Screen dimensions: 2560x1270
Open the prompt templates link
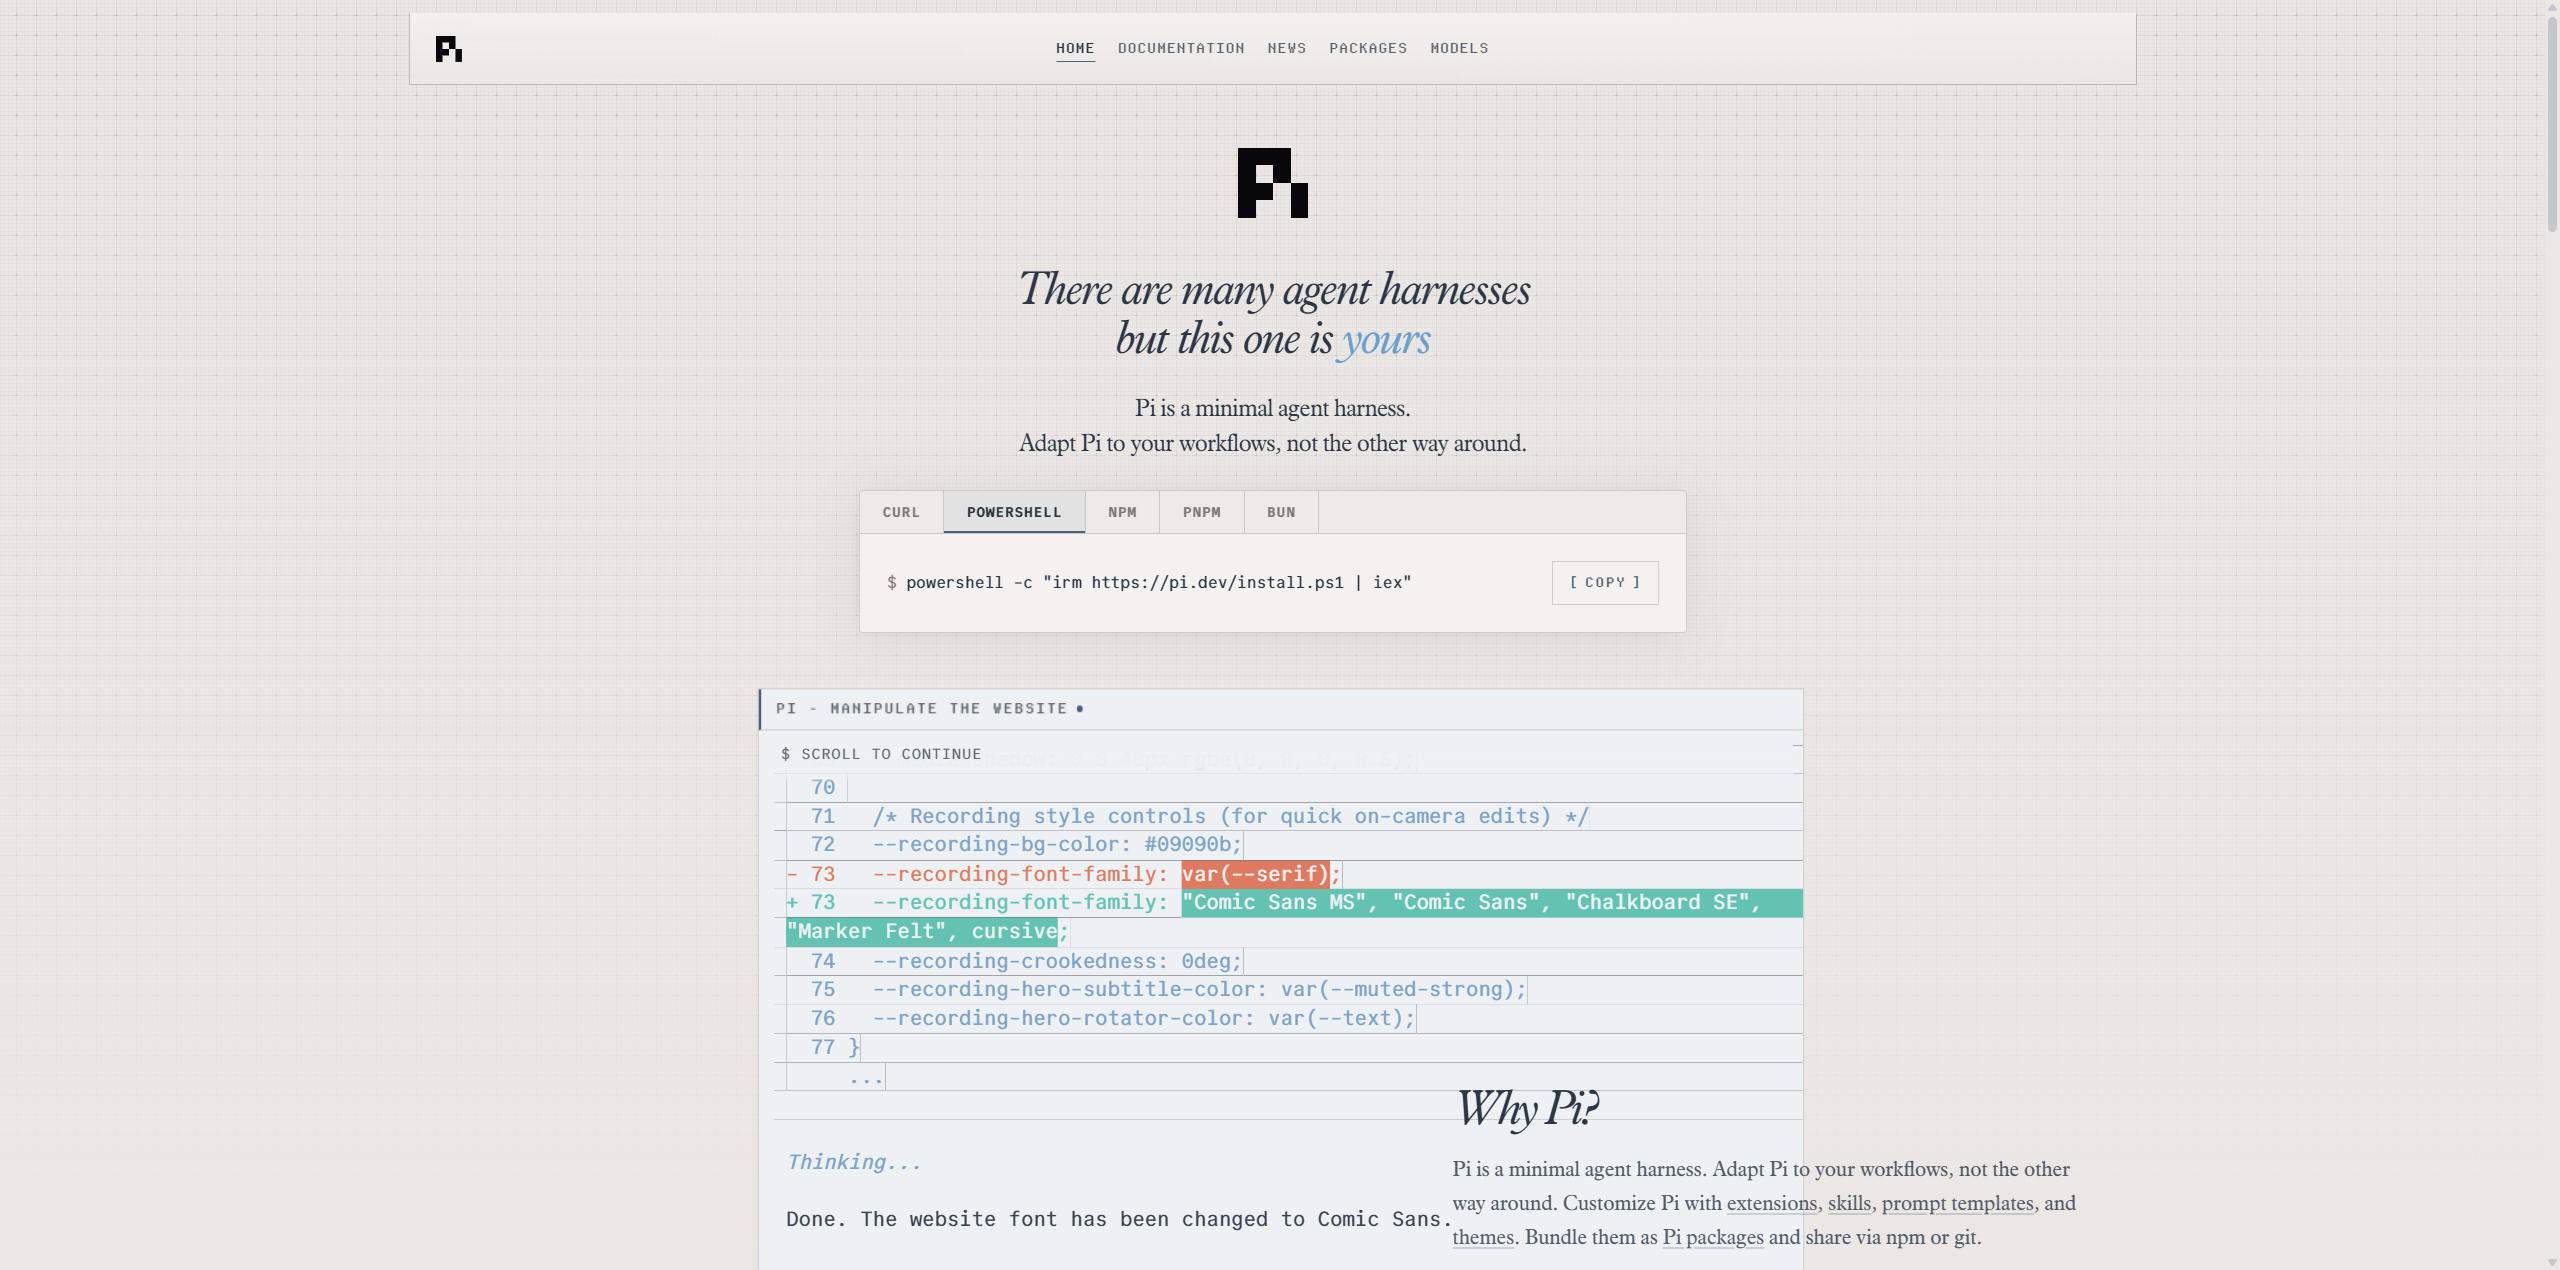click(1958, 1204)
